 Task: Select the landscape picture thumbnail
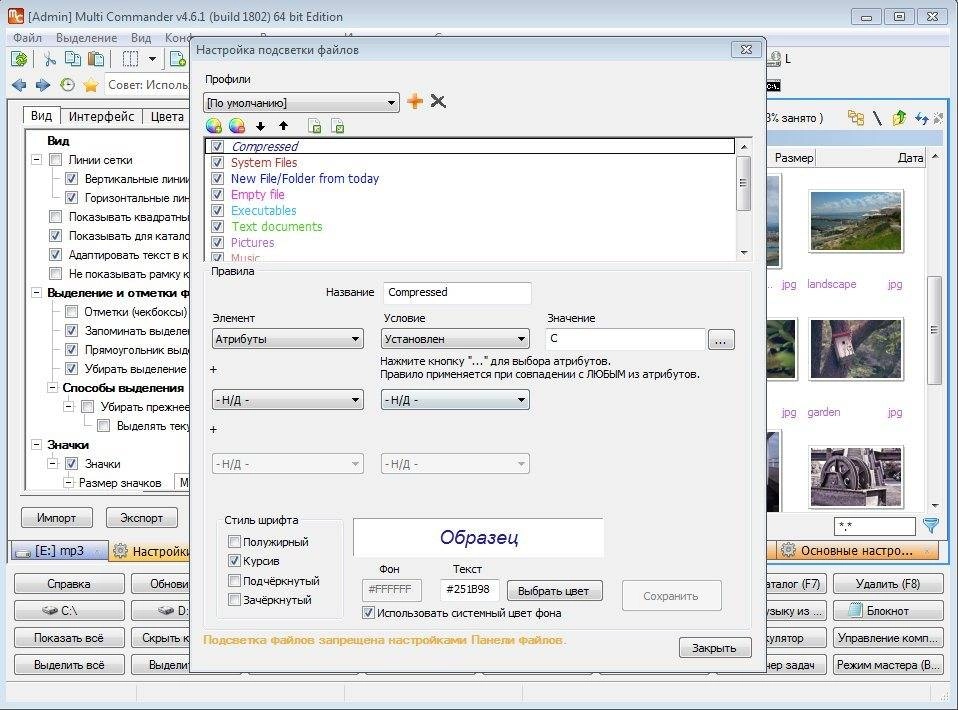(855, 221)
